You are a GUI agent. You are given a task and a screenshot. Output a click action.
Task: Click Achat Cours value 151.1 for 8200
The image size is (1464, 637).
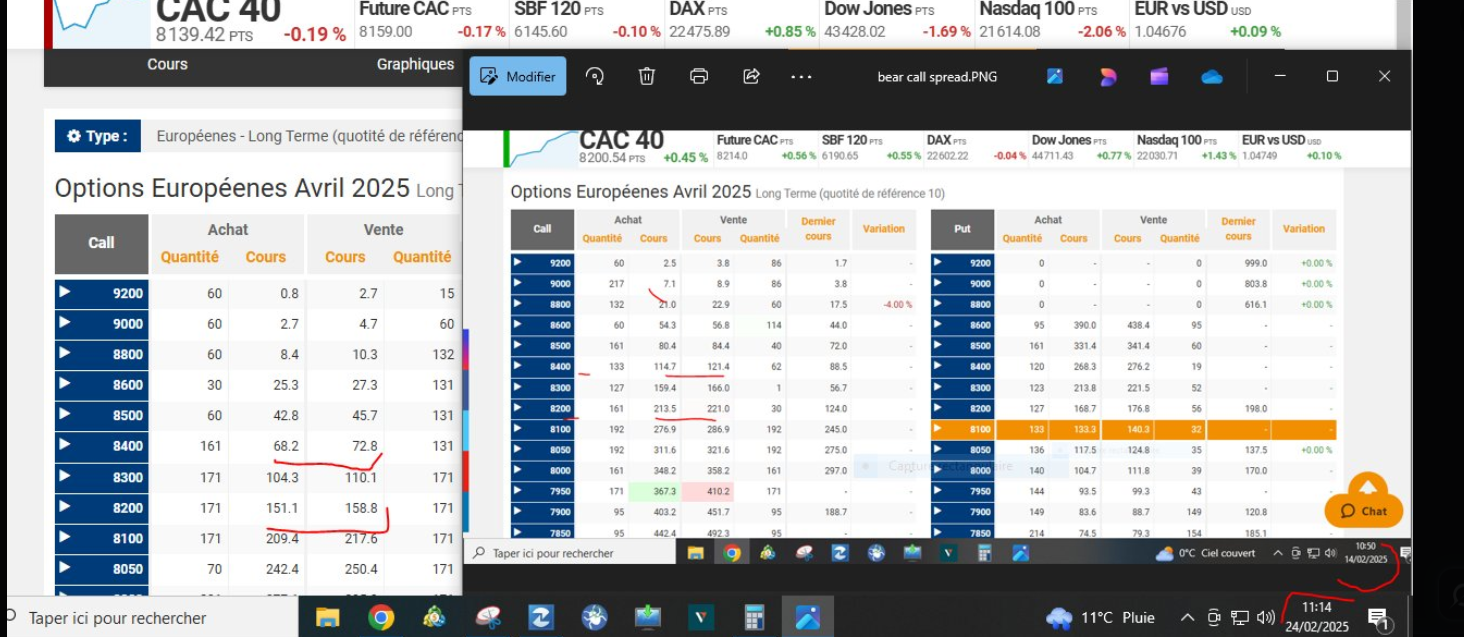click(x=282, y=508)
